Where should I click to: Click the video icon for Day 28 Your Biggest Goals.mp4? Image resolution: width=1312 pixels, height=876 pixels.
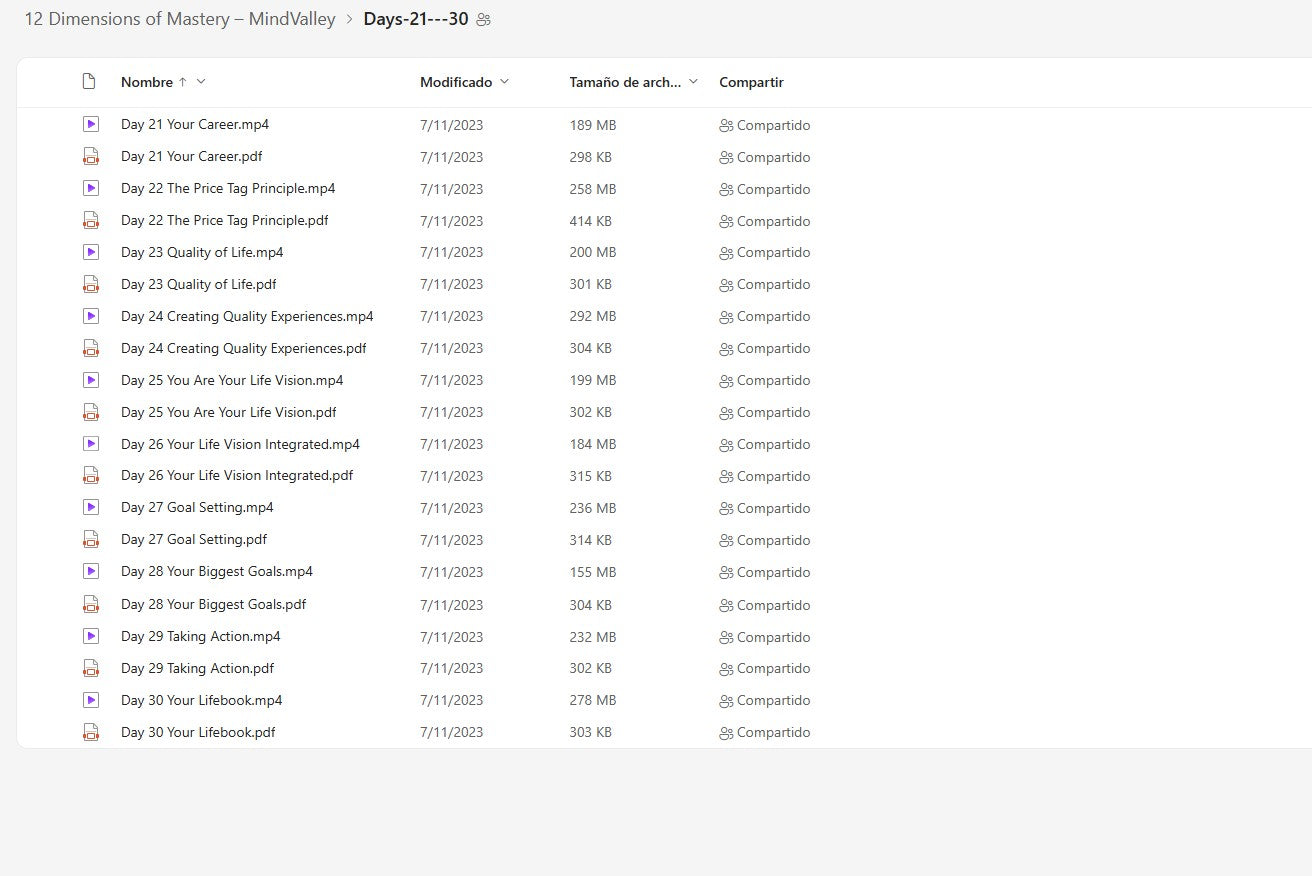tap(91, 572)
